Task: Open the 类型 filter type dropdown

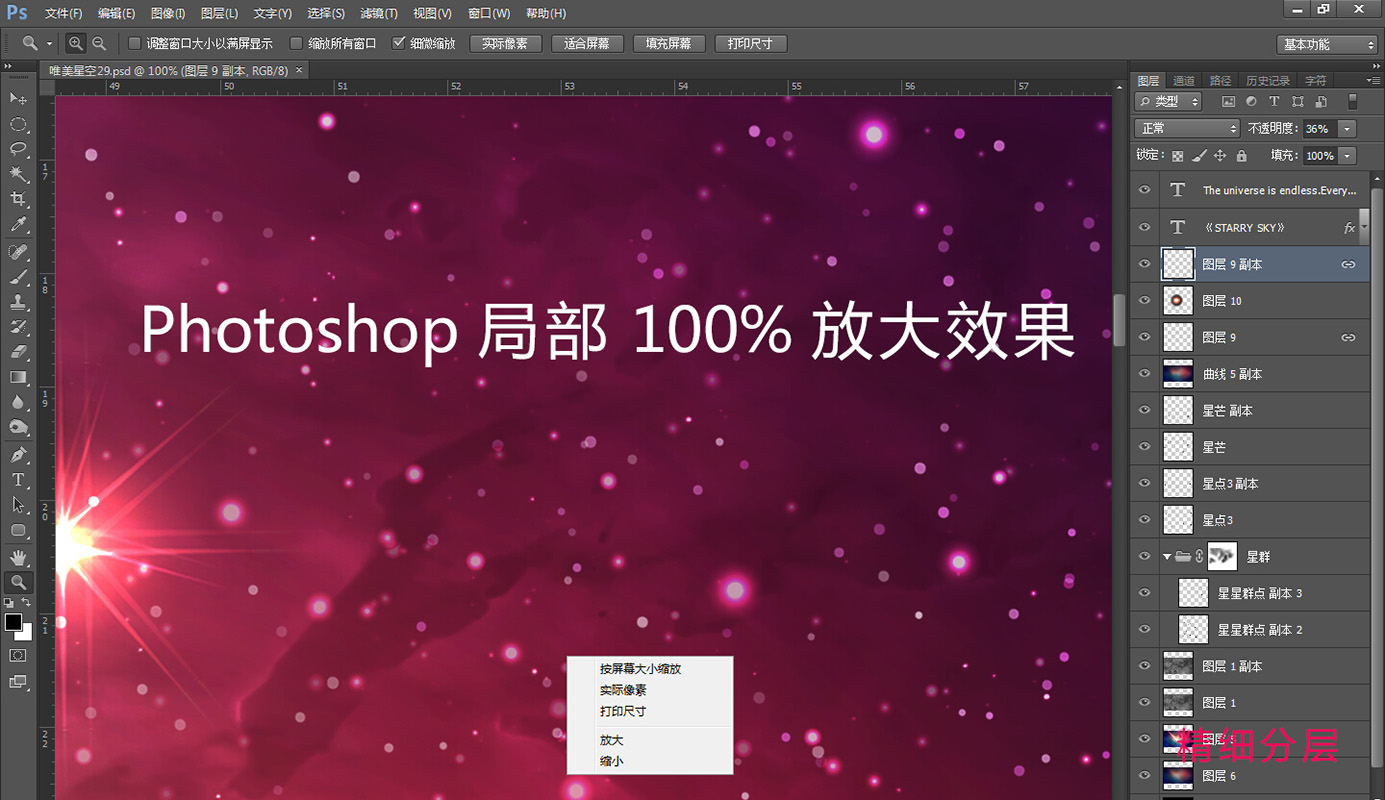Action: [x=1170, y=102]
